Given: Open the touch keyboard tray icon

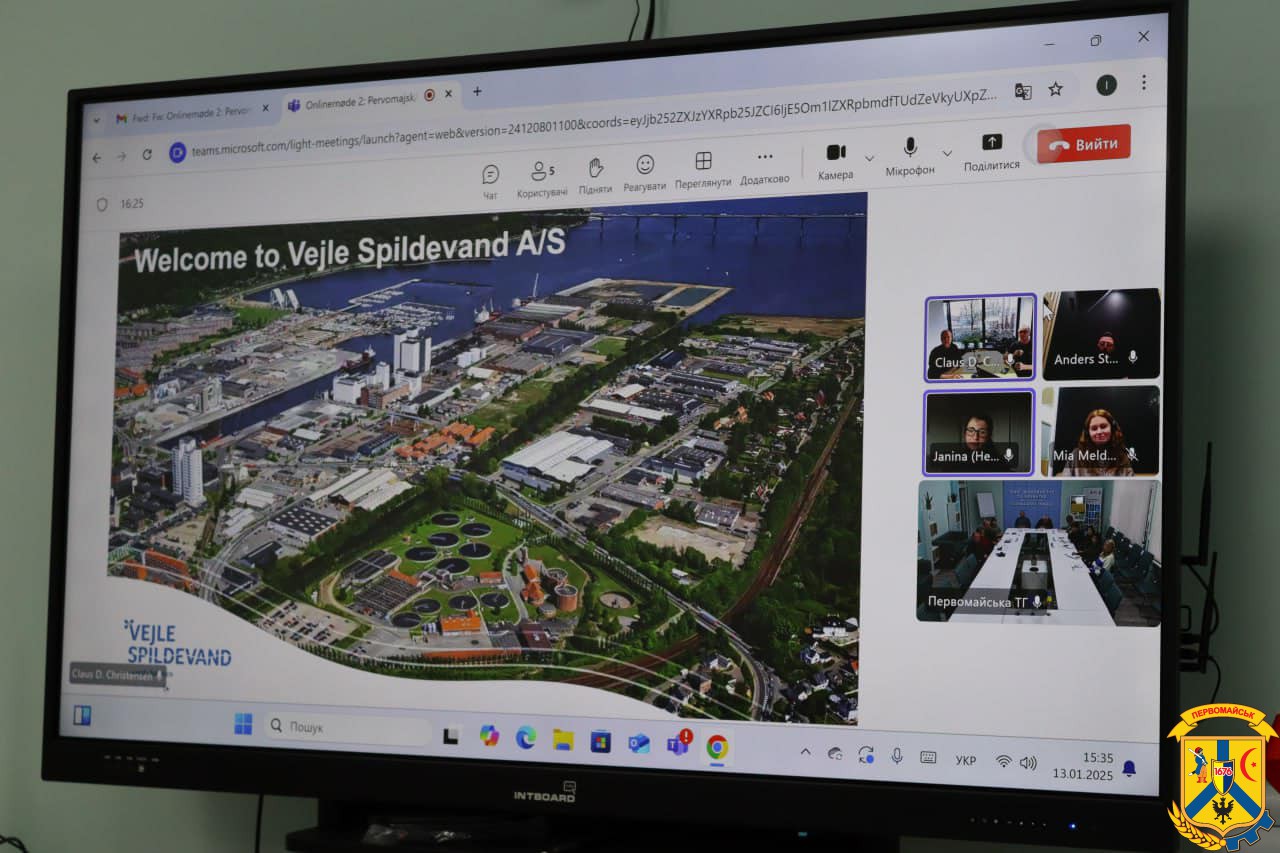Looking at the screenshot, I should pos(928,758).
